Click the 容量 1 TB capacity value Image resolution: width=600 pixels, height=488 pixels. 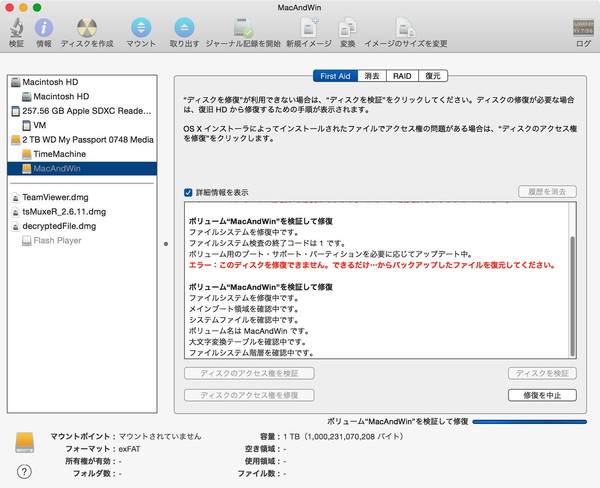343,436
